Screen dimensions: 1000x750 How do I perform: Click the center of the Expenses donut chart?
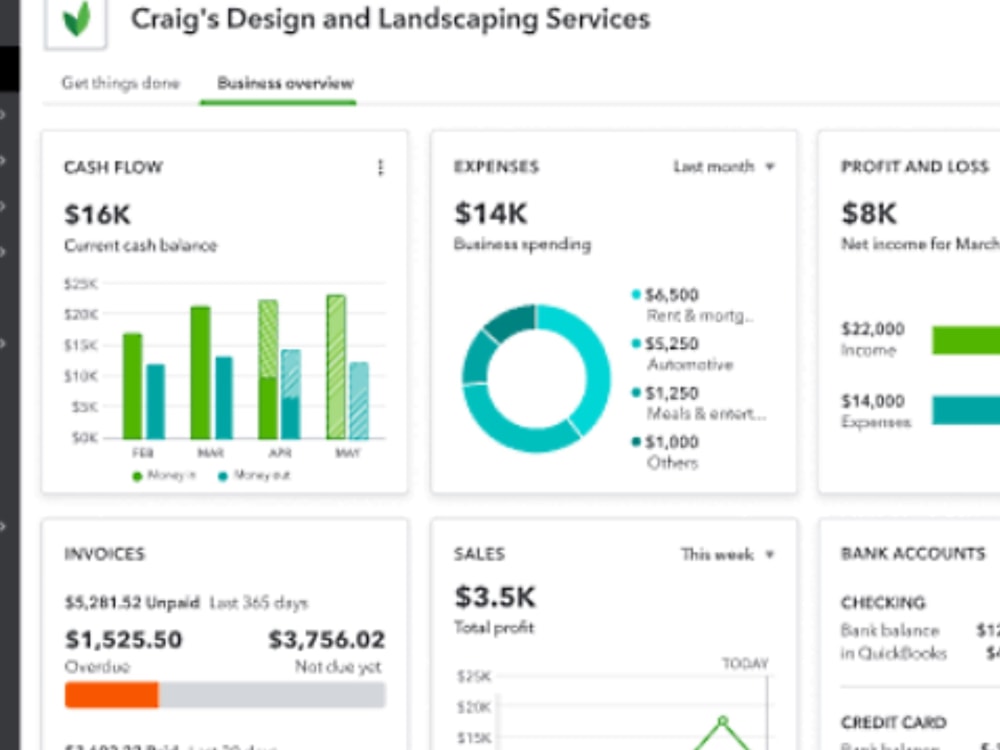tap(535, 378)
